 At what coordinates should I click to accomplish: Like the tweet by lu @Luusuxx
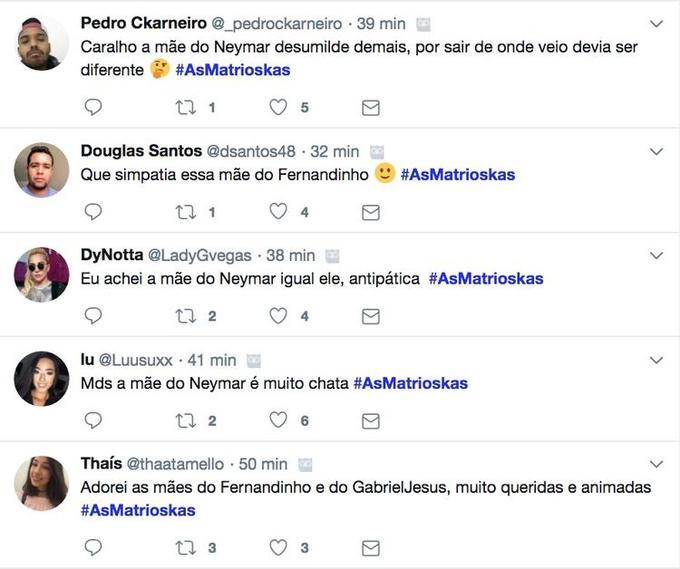[x=279, y=420]
